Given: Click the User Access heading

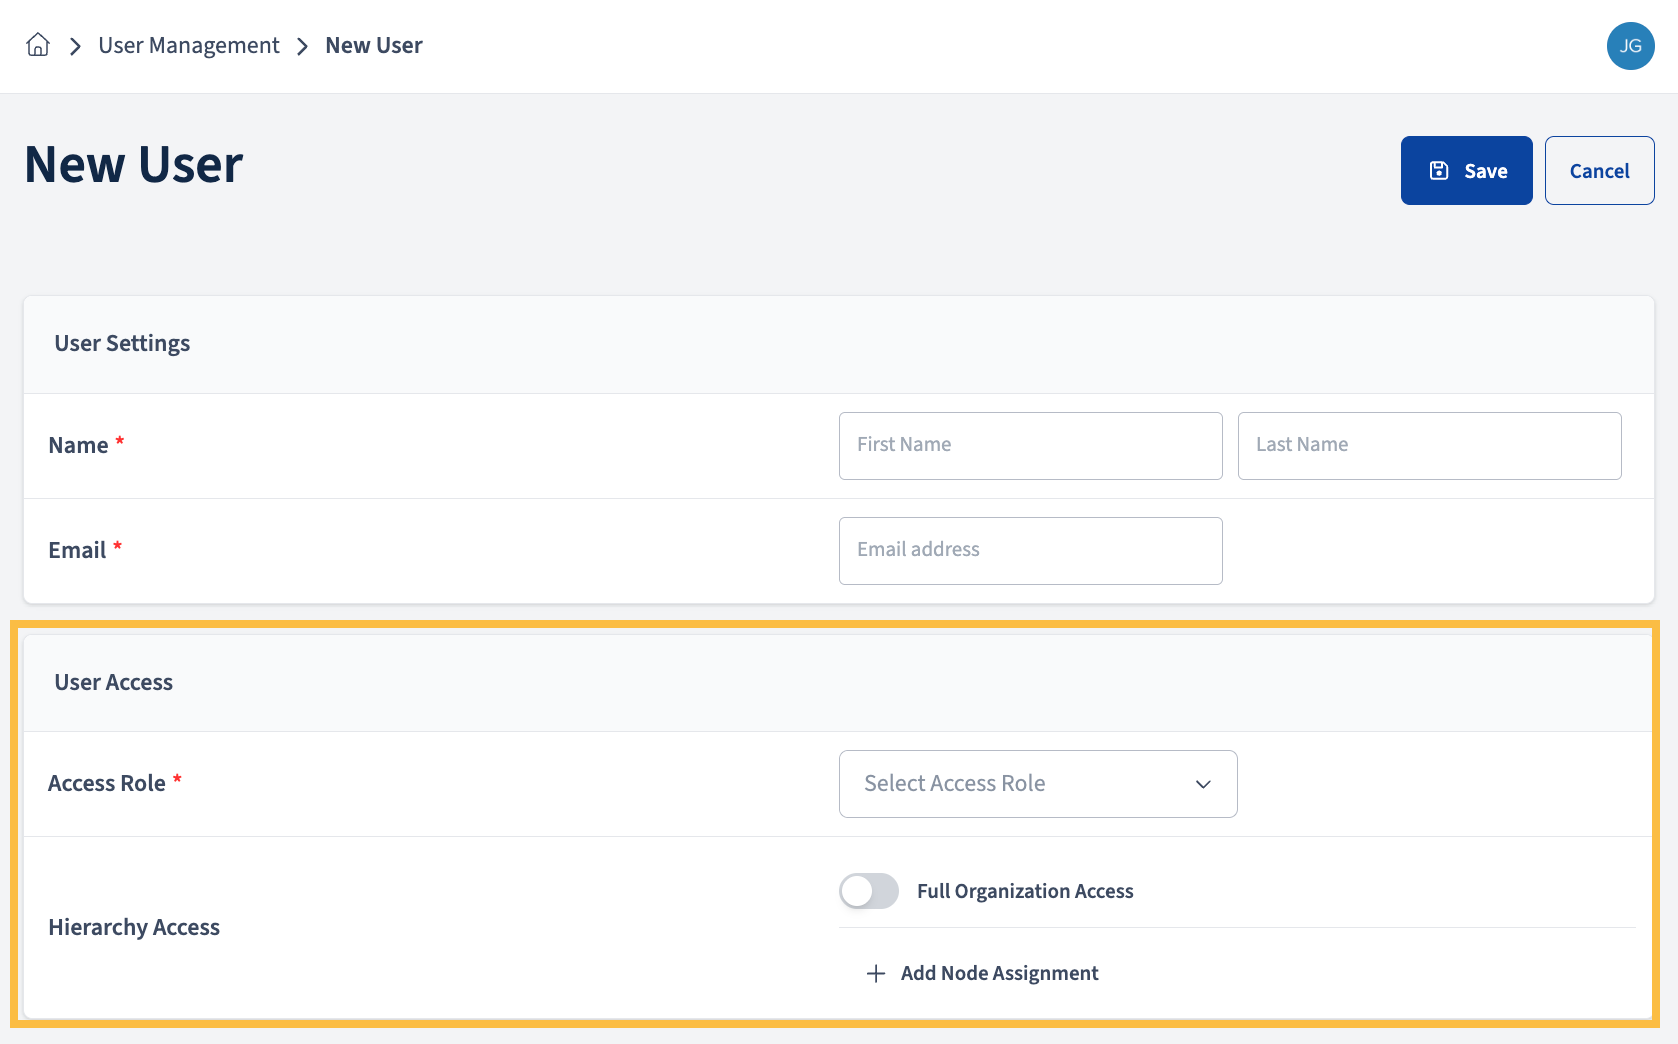Looking at the screenshot, I should click(113, 682).
